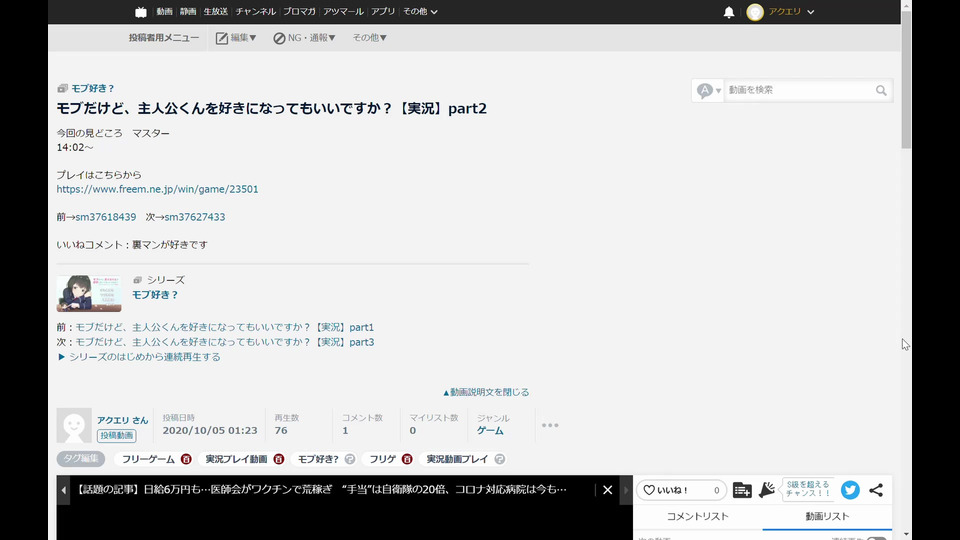This screenshot has width=960, height=540.
Task: Open 静画 in the top menu
Action: (x=188, y=12)
